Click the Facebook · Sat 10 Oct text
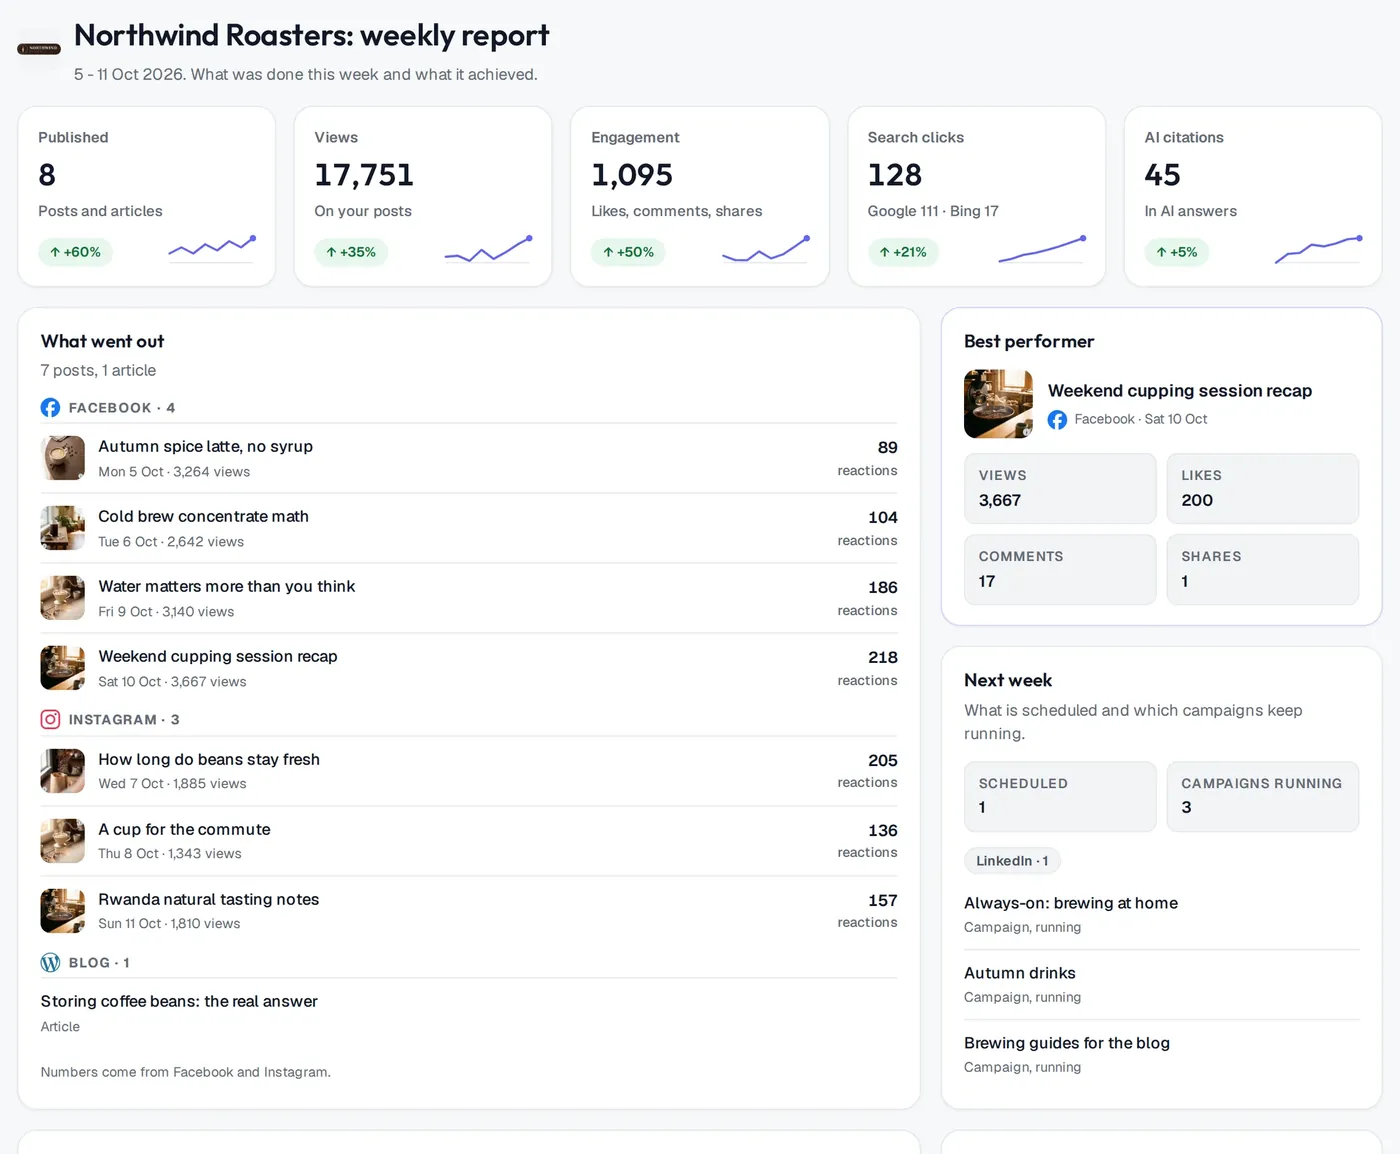The image size is (1400, 1154). pyautogui.click(x=1141, y=419)
